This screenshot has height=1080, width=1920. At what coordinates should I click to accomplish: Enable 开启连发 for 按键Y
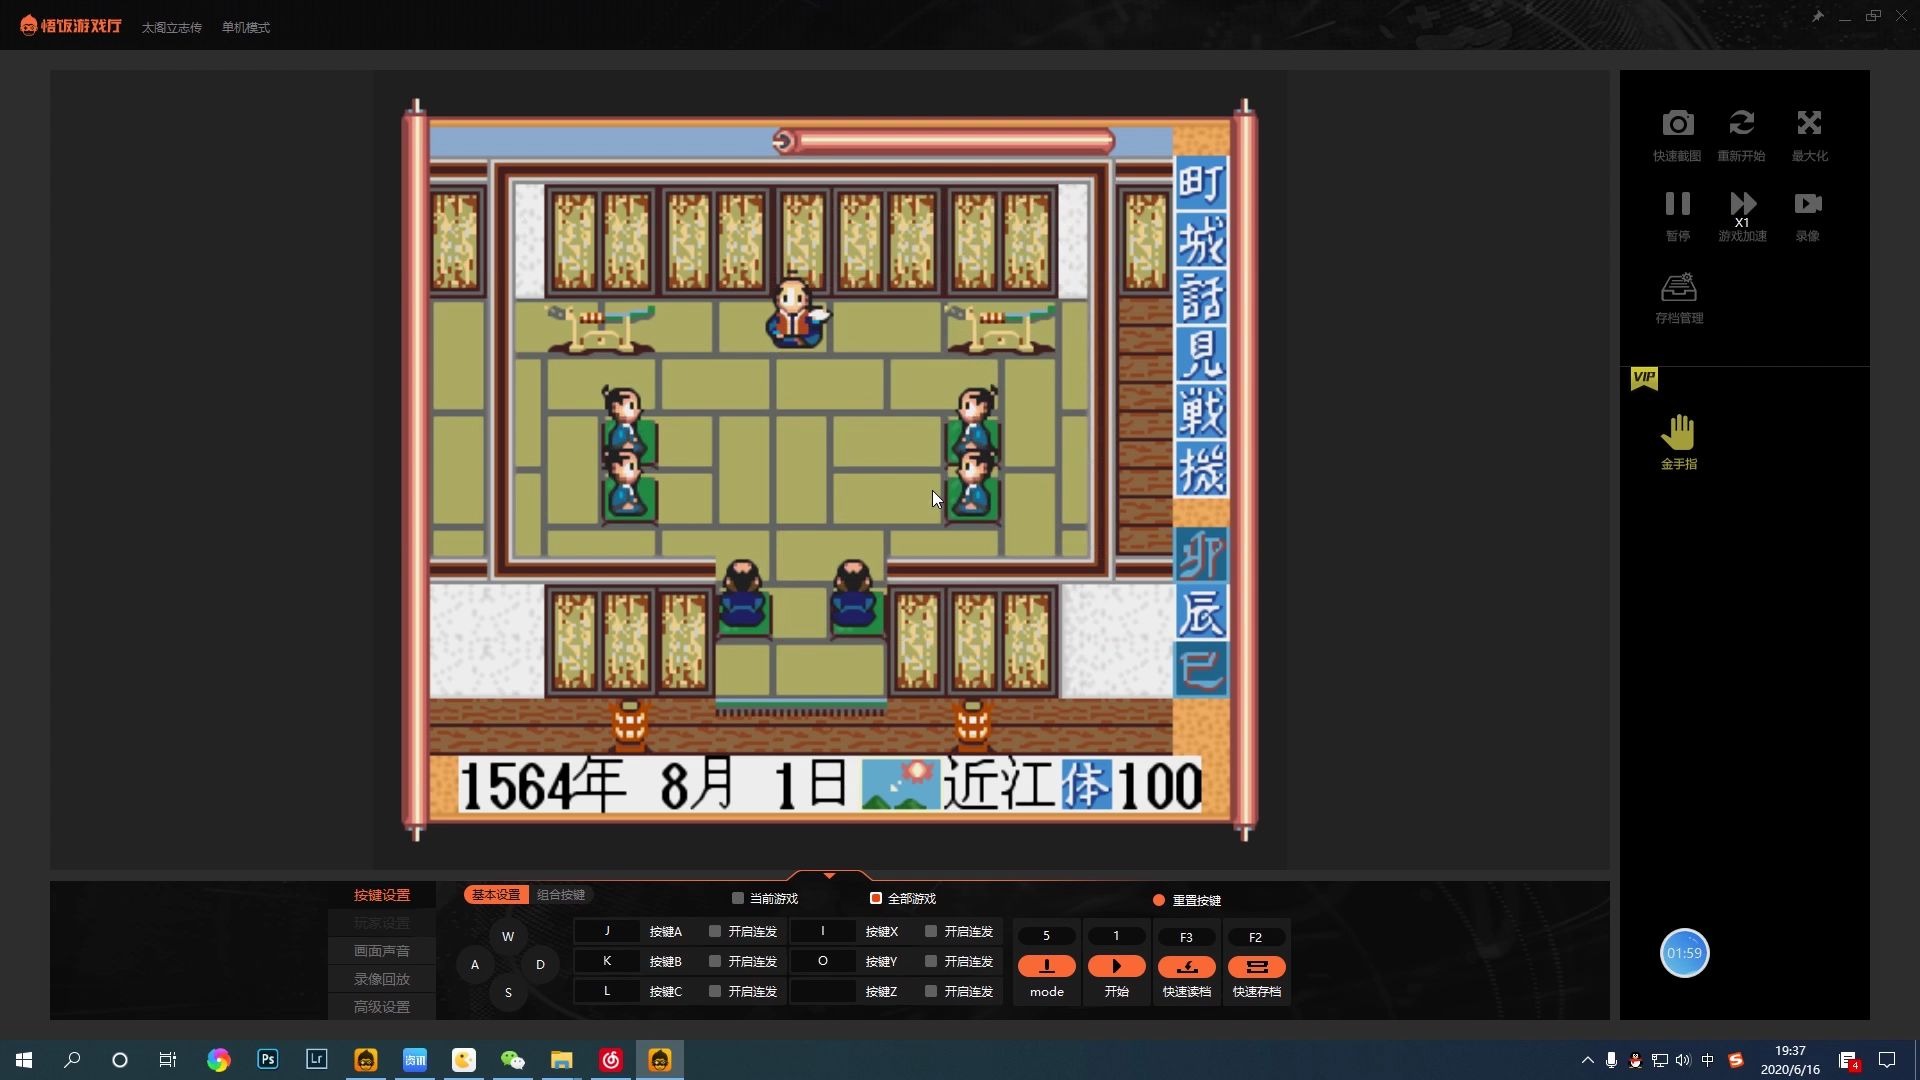[931, 962]
